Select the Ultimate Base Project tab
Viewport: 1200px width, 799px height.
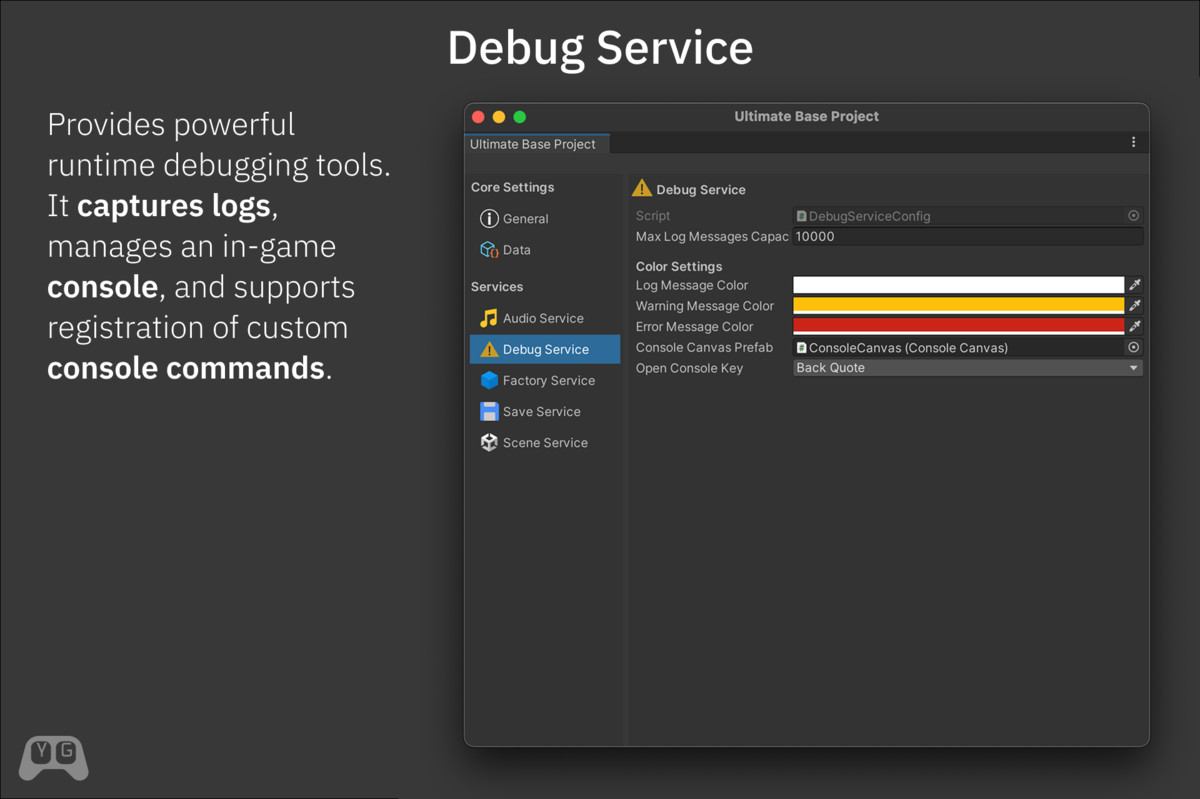pos(533,144)
